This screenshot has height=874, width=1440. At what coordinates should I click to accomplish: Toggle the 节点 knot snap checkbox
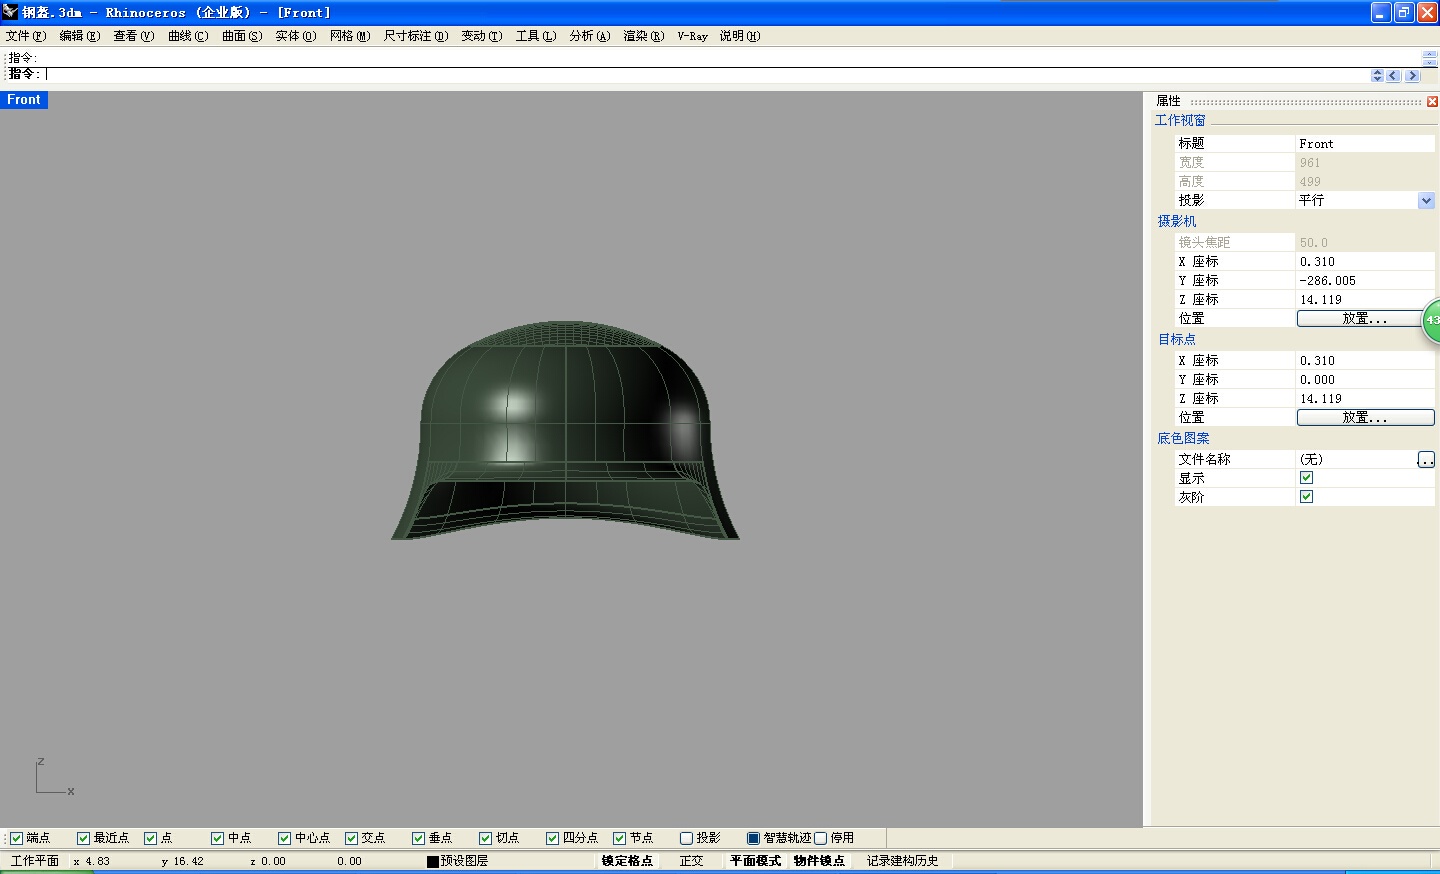619,838
